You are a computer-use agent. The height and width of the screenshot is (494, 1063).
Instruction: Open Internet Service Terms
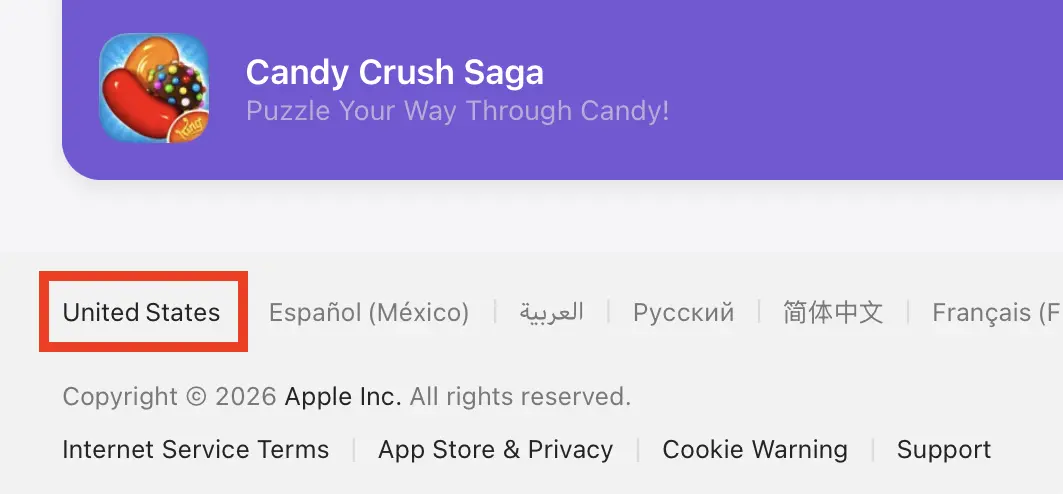point(195,450)
